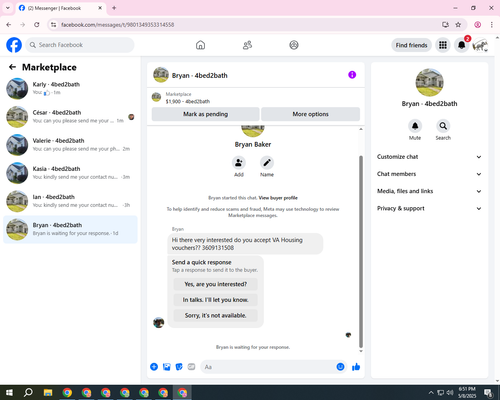Screen dimensions: 500x400
Task: Show hidden system tray icons
Action: pyautogui.click(x=431, y=393)
